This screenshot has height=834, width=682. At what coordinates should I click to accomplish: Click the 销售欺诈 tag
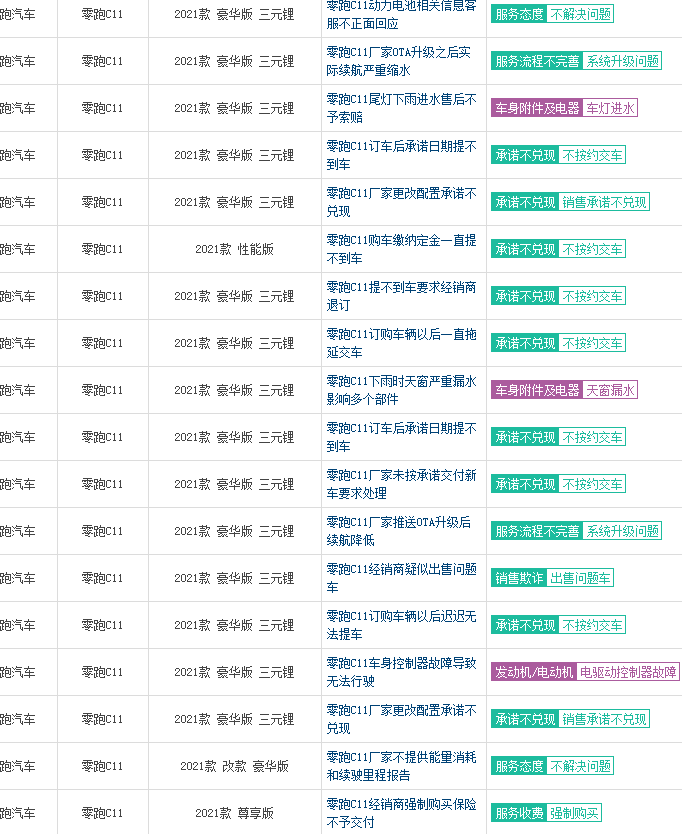[x=519, y=578]
